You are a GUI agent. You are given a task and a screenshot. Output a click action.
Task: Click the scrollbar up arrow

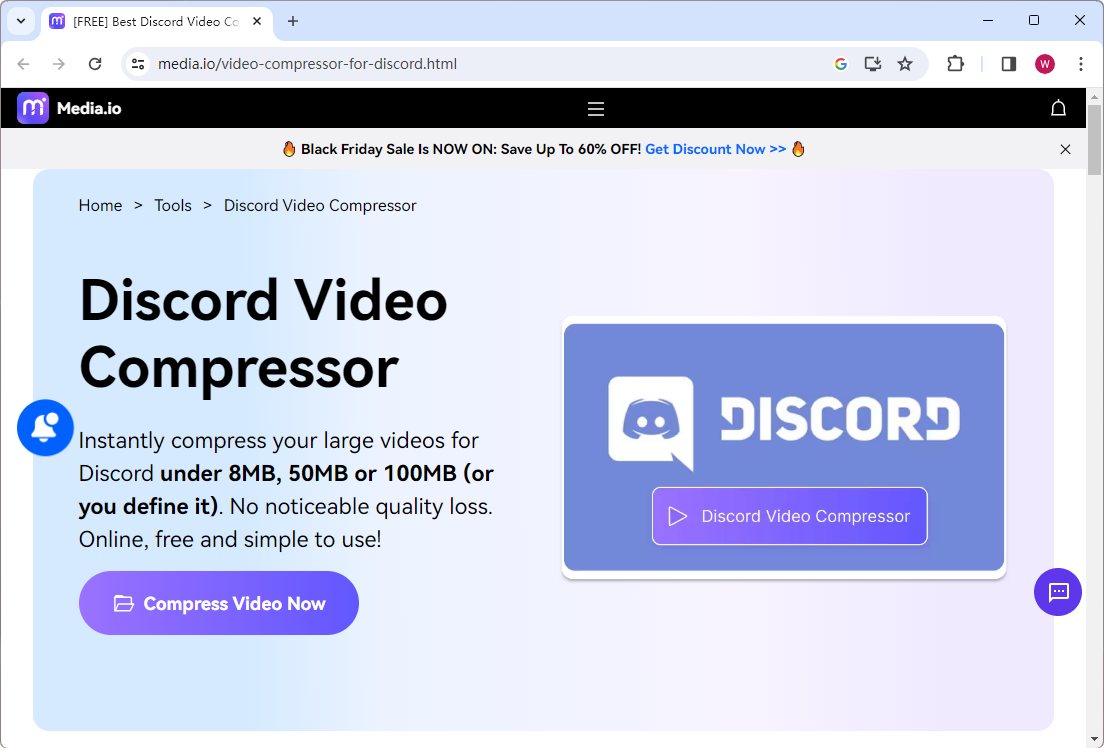1094,96
